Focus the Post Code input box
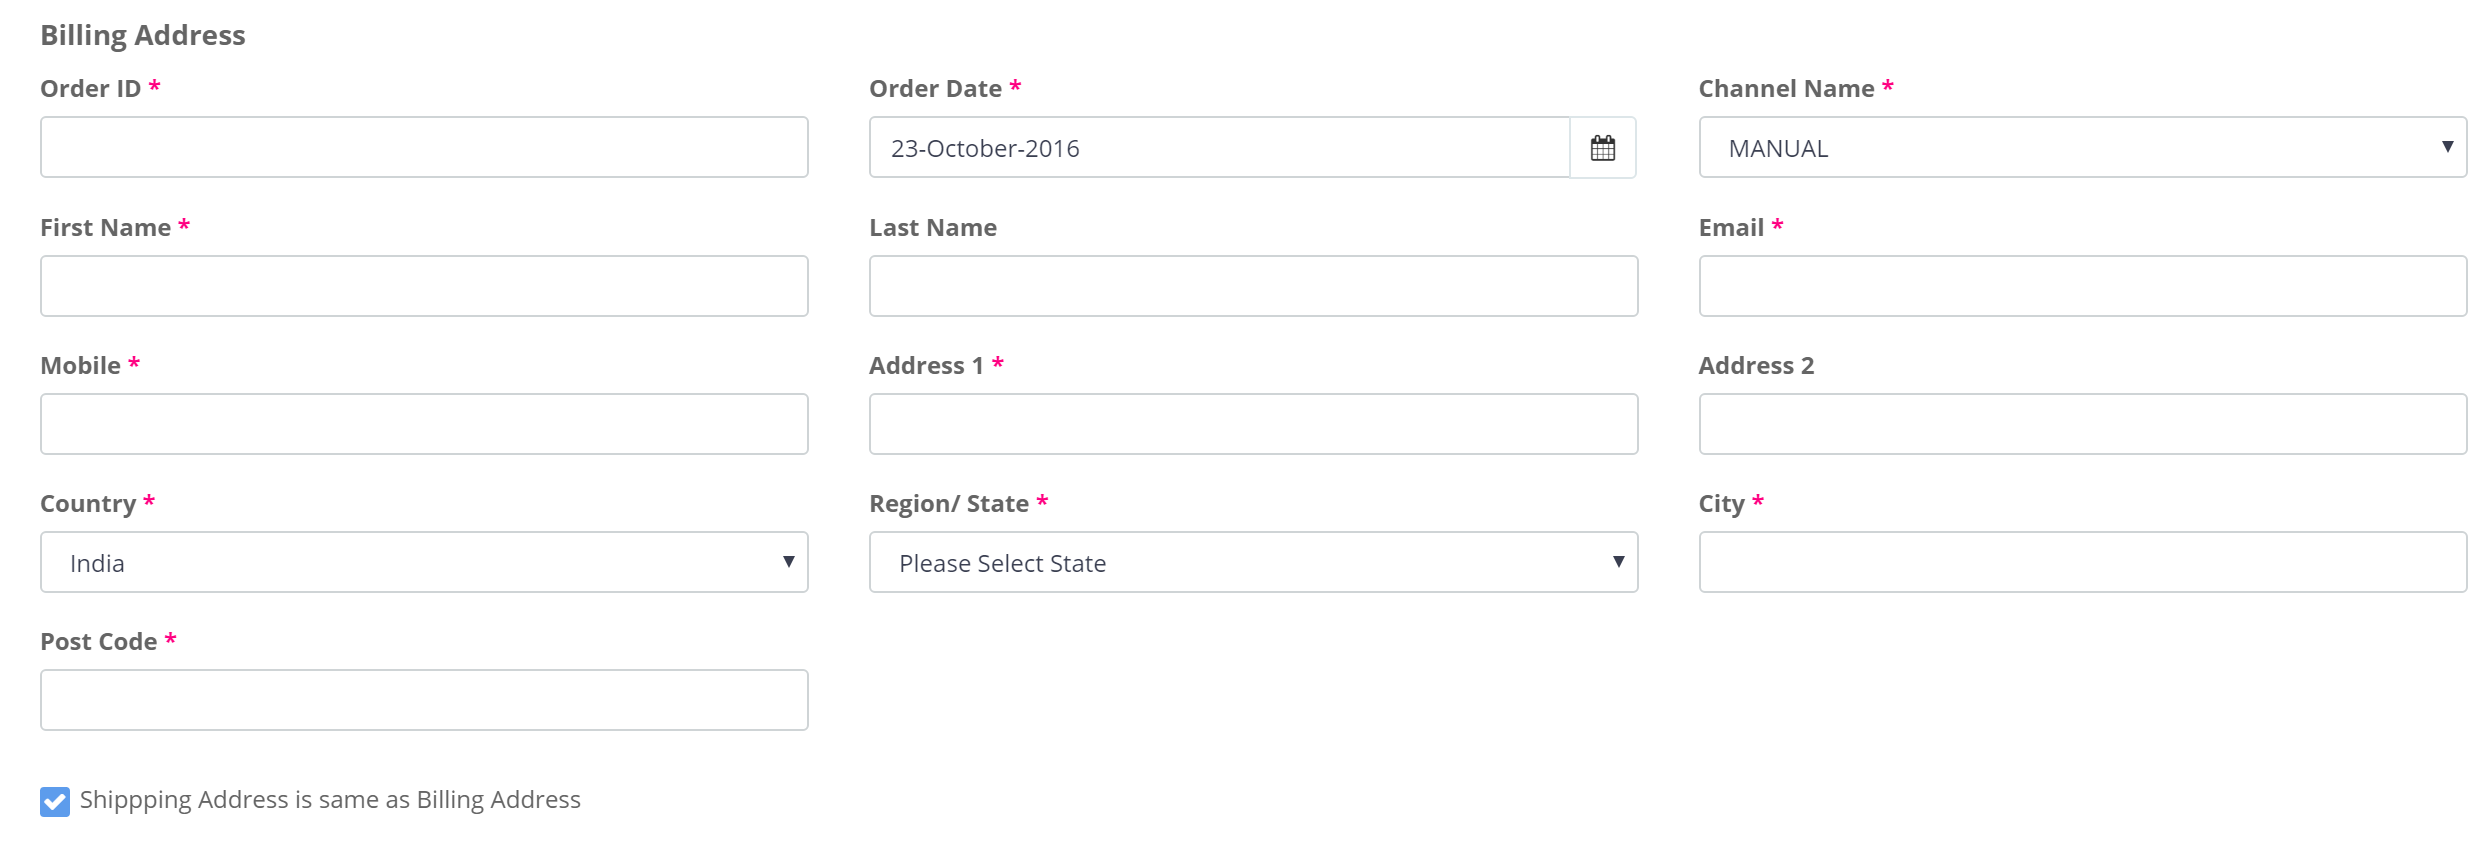2480x845 pixels. pos(424,700)
